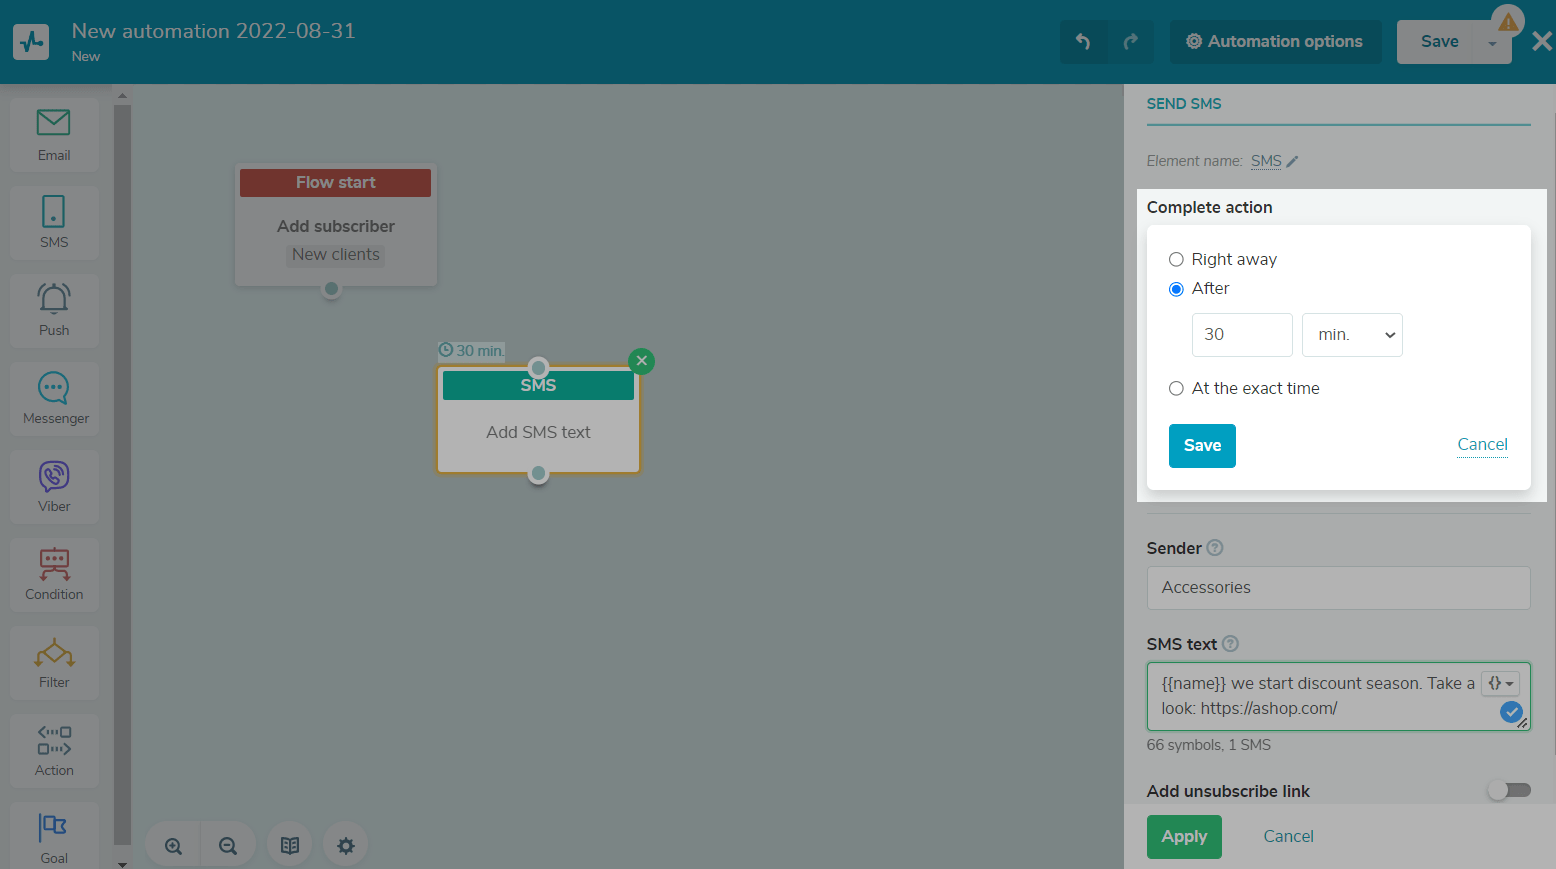
Task: Enable the Add unsubscribe link toggle
Action: pyautogui.click(x=1508, y=790)
